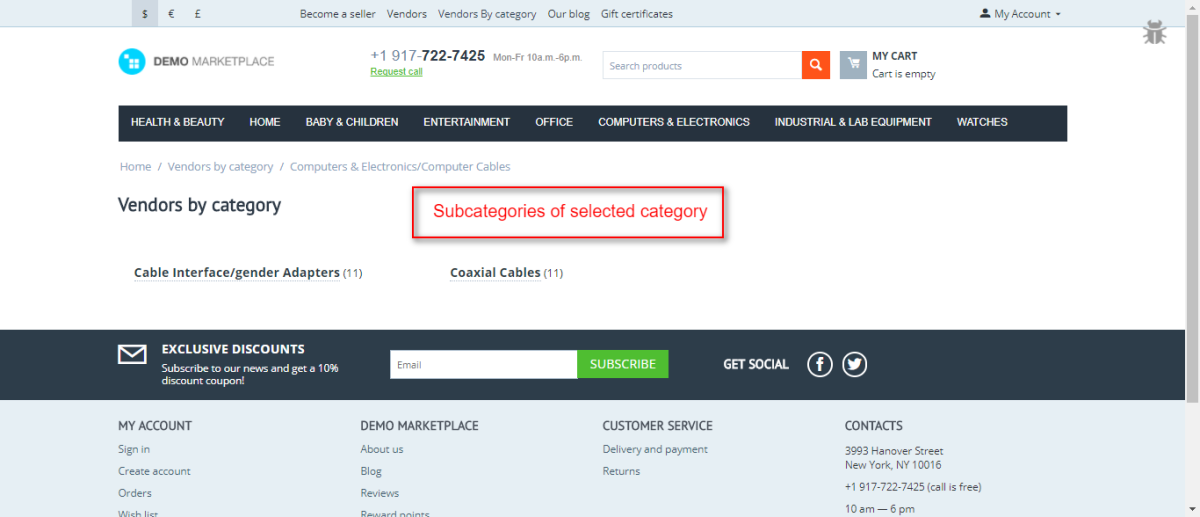Visit the Our blog link
This screenshot has height=517, width=1200.
(569, 14)
